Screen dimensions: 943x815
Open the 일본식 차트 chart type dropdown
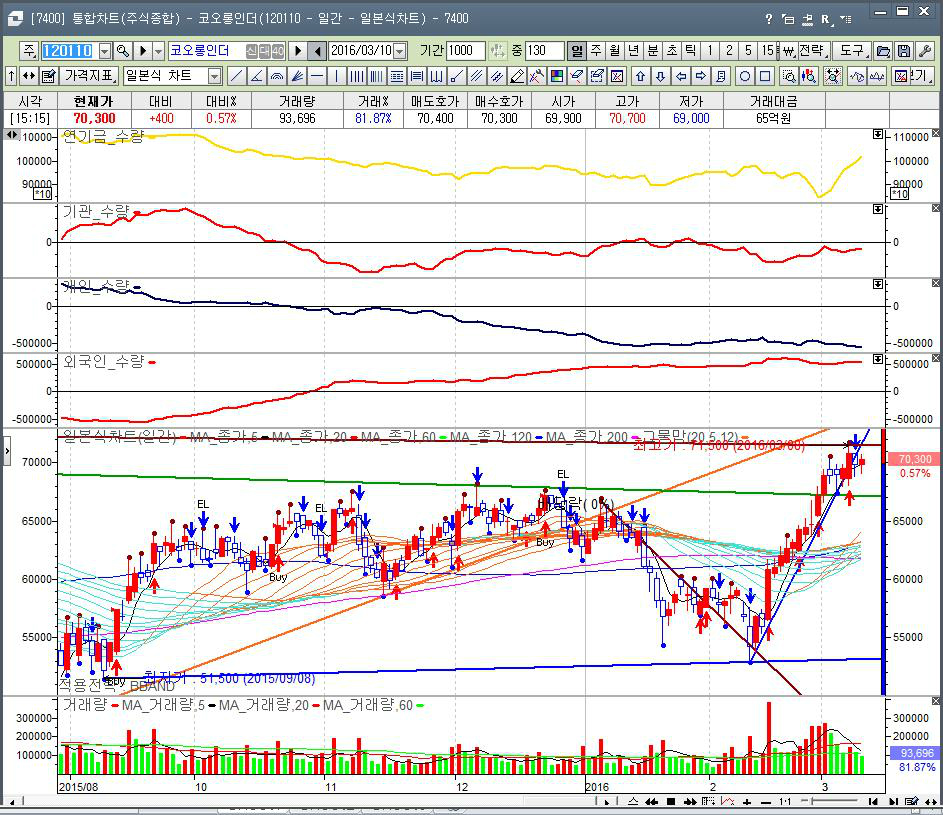214,76
